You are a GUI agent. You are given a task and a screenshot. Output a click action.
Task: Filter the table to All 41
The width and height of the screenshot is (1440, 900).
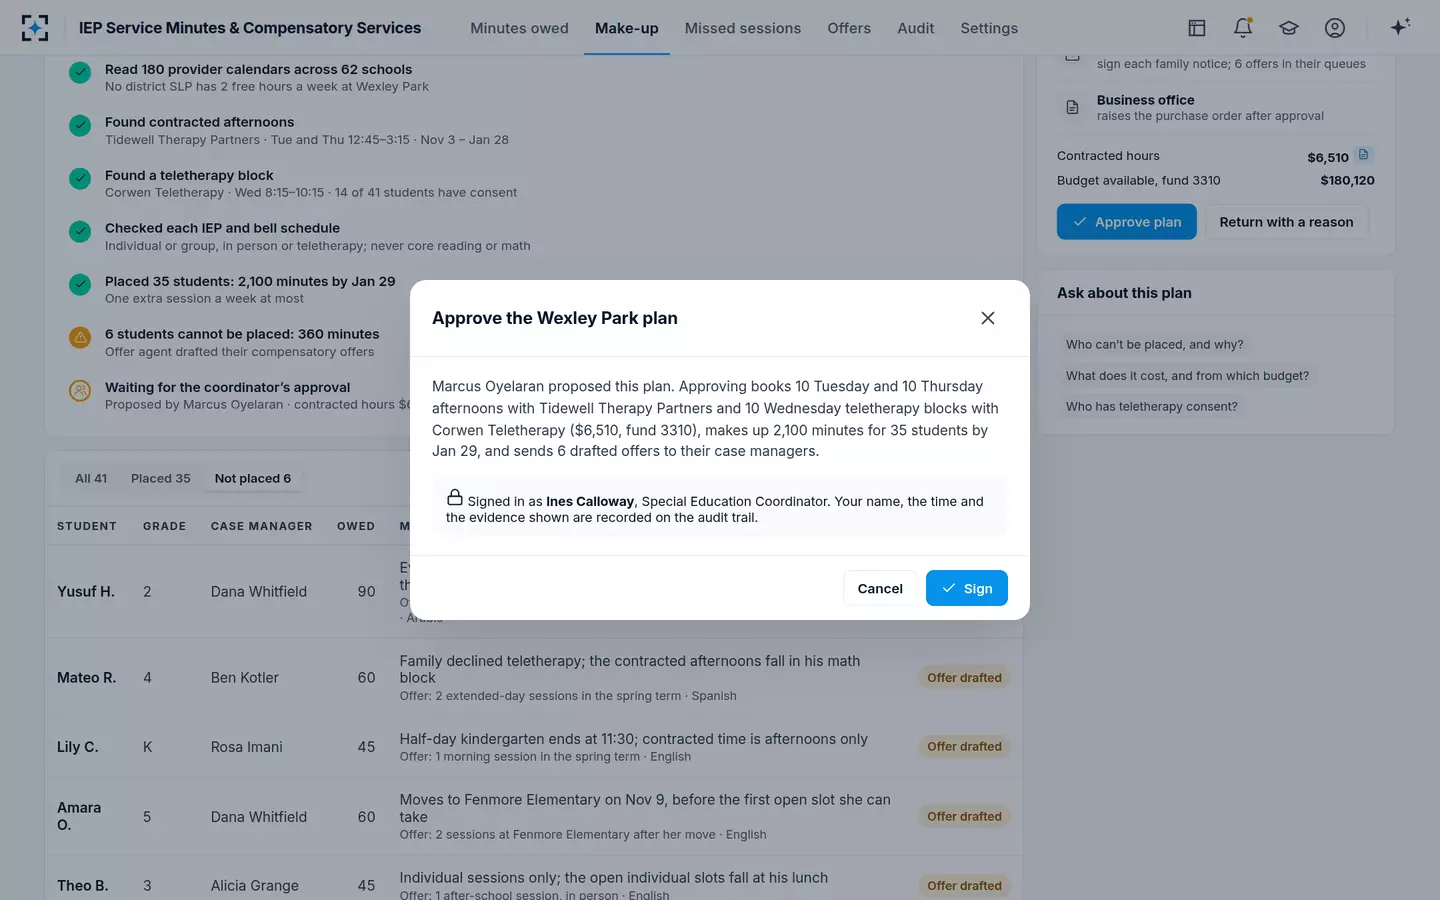(91, 478)
